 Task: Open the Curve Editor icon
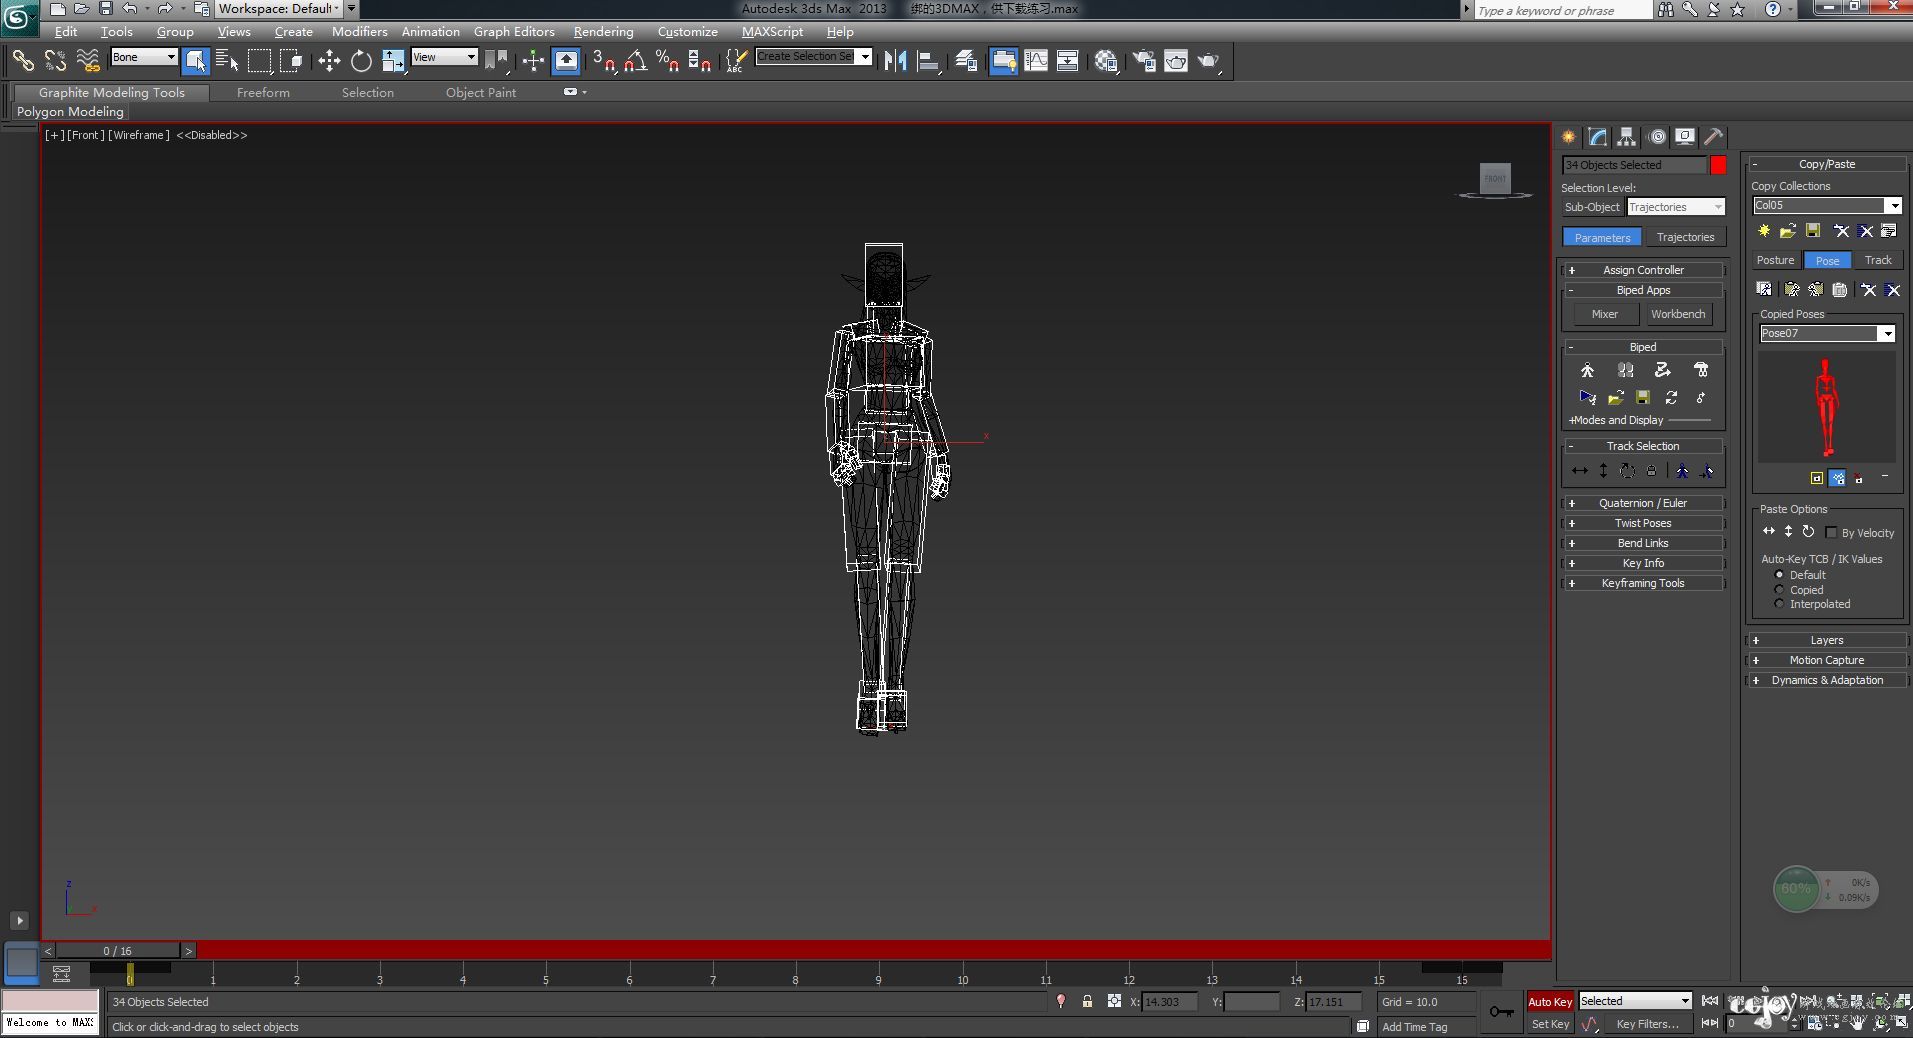click(1036, 61)
